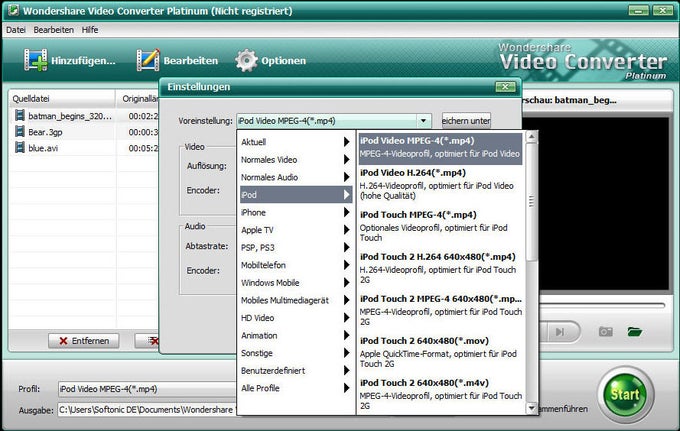This screenshot has height=431, width=680.
Task: Choose iPod Touch 2 H.264 640x480(*.mp4)
Action: pyautogui.click(x=441, y=268)
